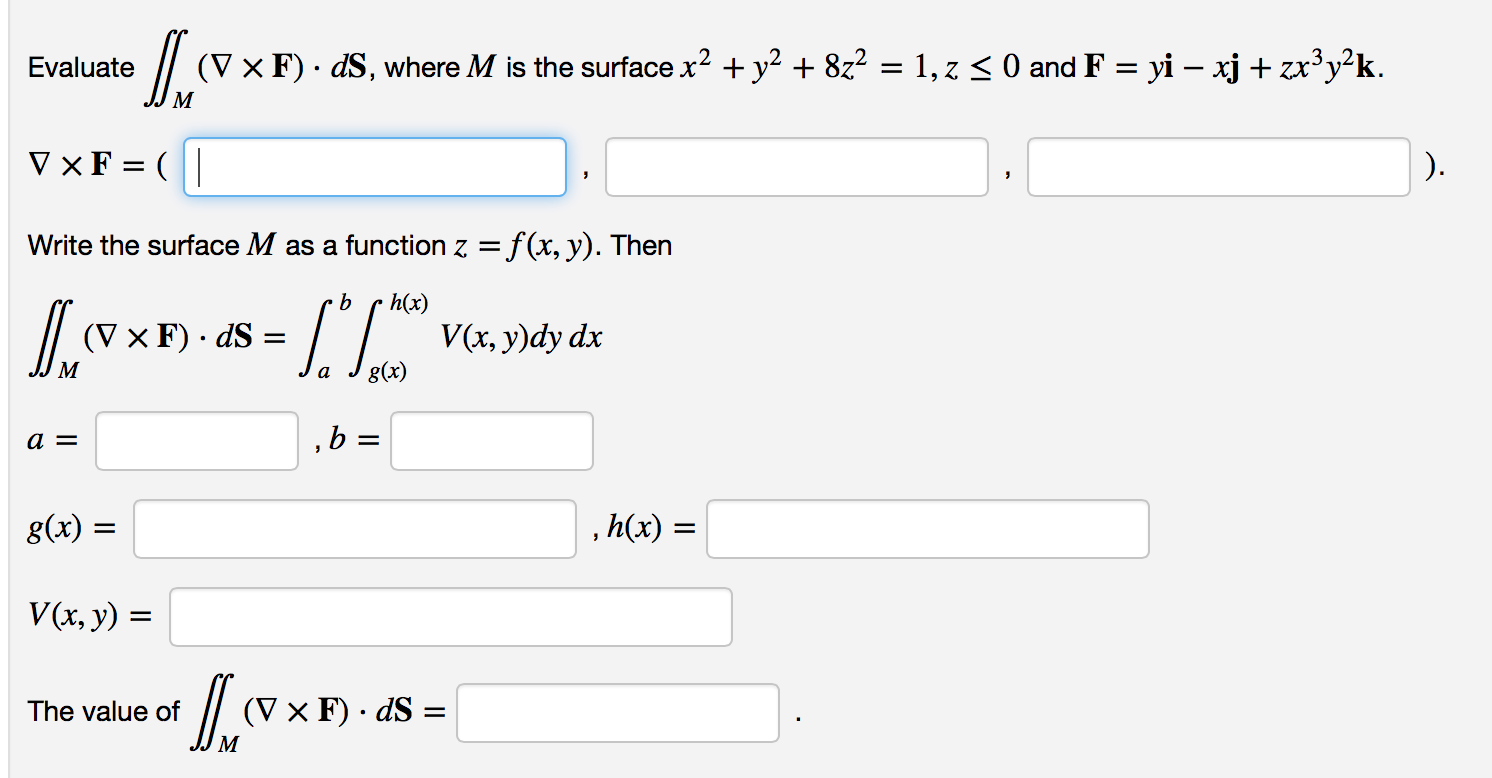Viewport: 1492px width, 778px height.
Task: Click the integrand V(x, y) entry box
Action: tap(450, 616)
